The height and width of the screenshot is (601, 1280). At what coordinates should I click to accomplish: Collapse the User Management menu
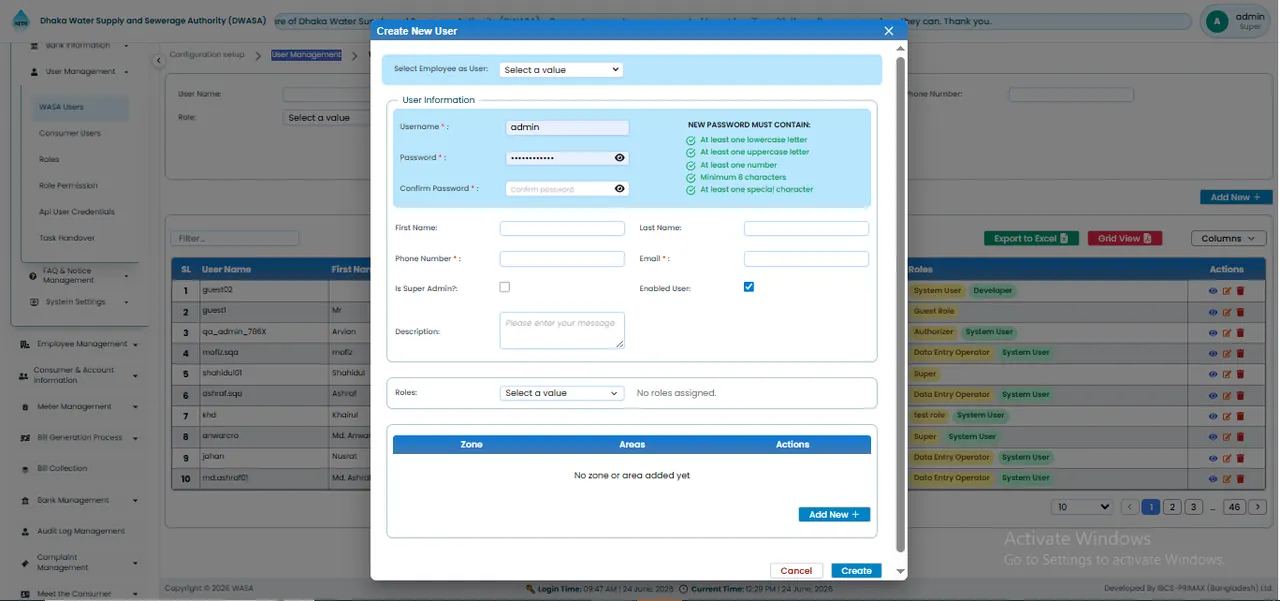pos(79,72)
